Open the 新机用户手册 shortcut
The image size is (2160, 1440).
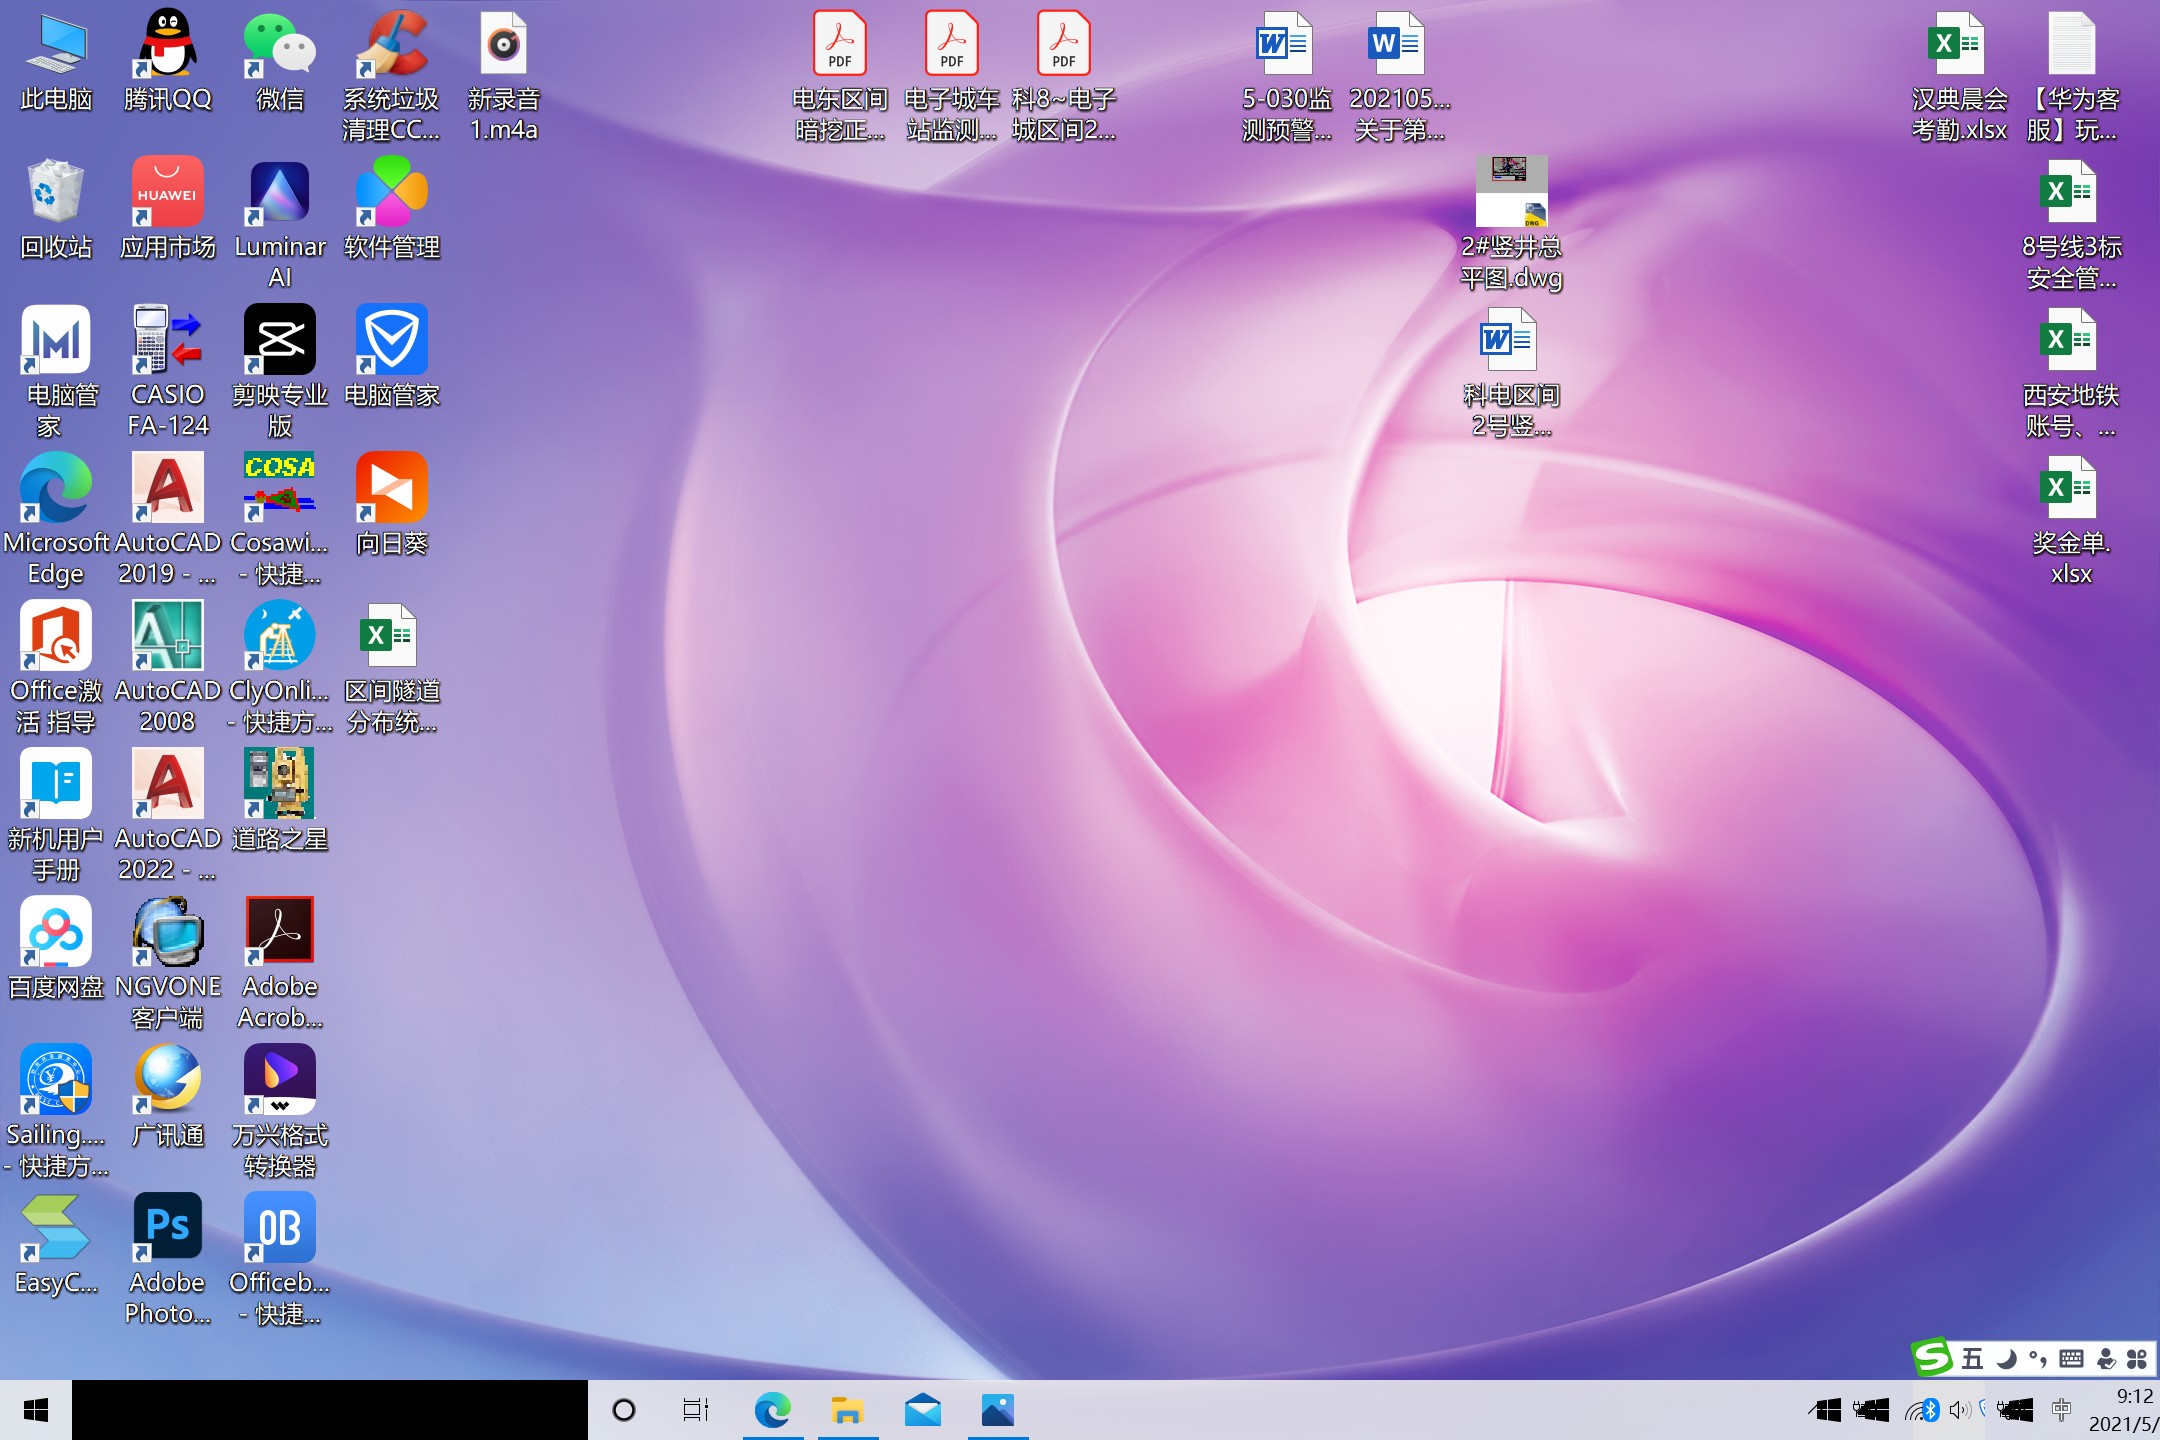click(x=56, y=816)
